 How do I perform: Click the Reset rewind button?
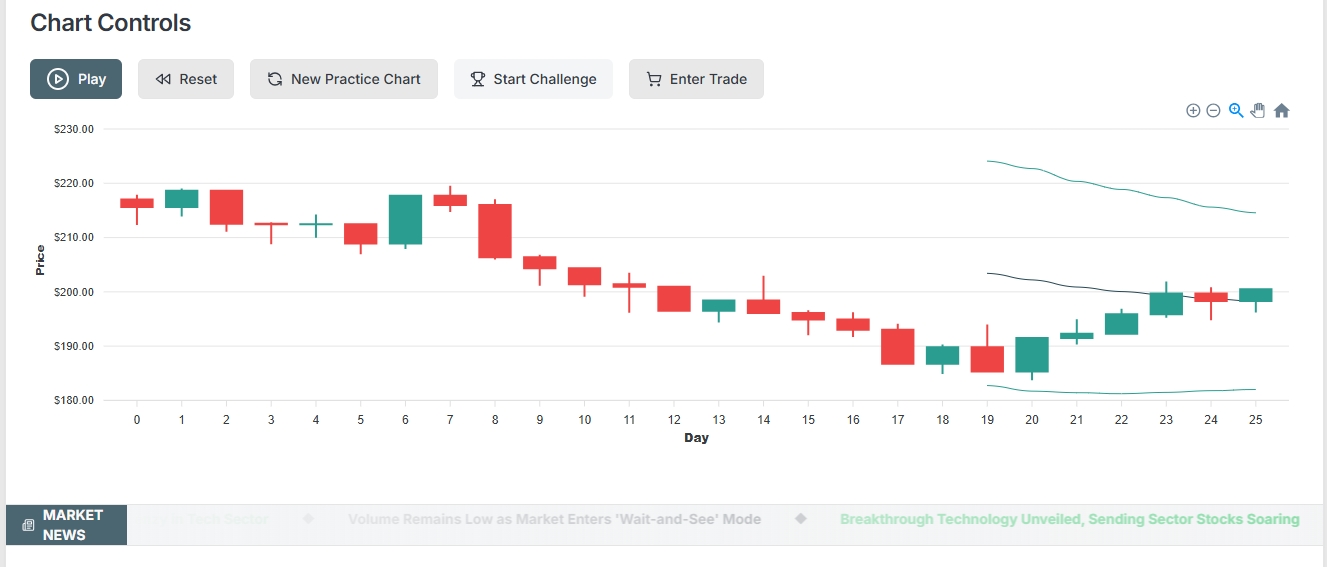186,79
